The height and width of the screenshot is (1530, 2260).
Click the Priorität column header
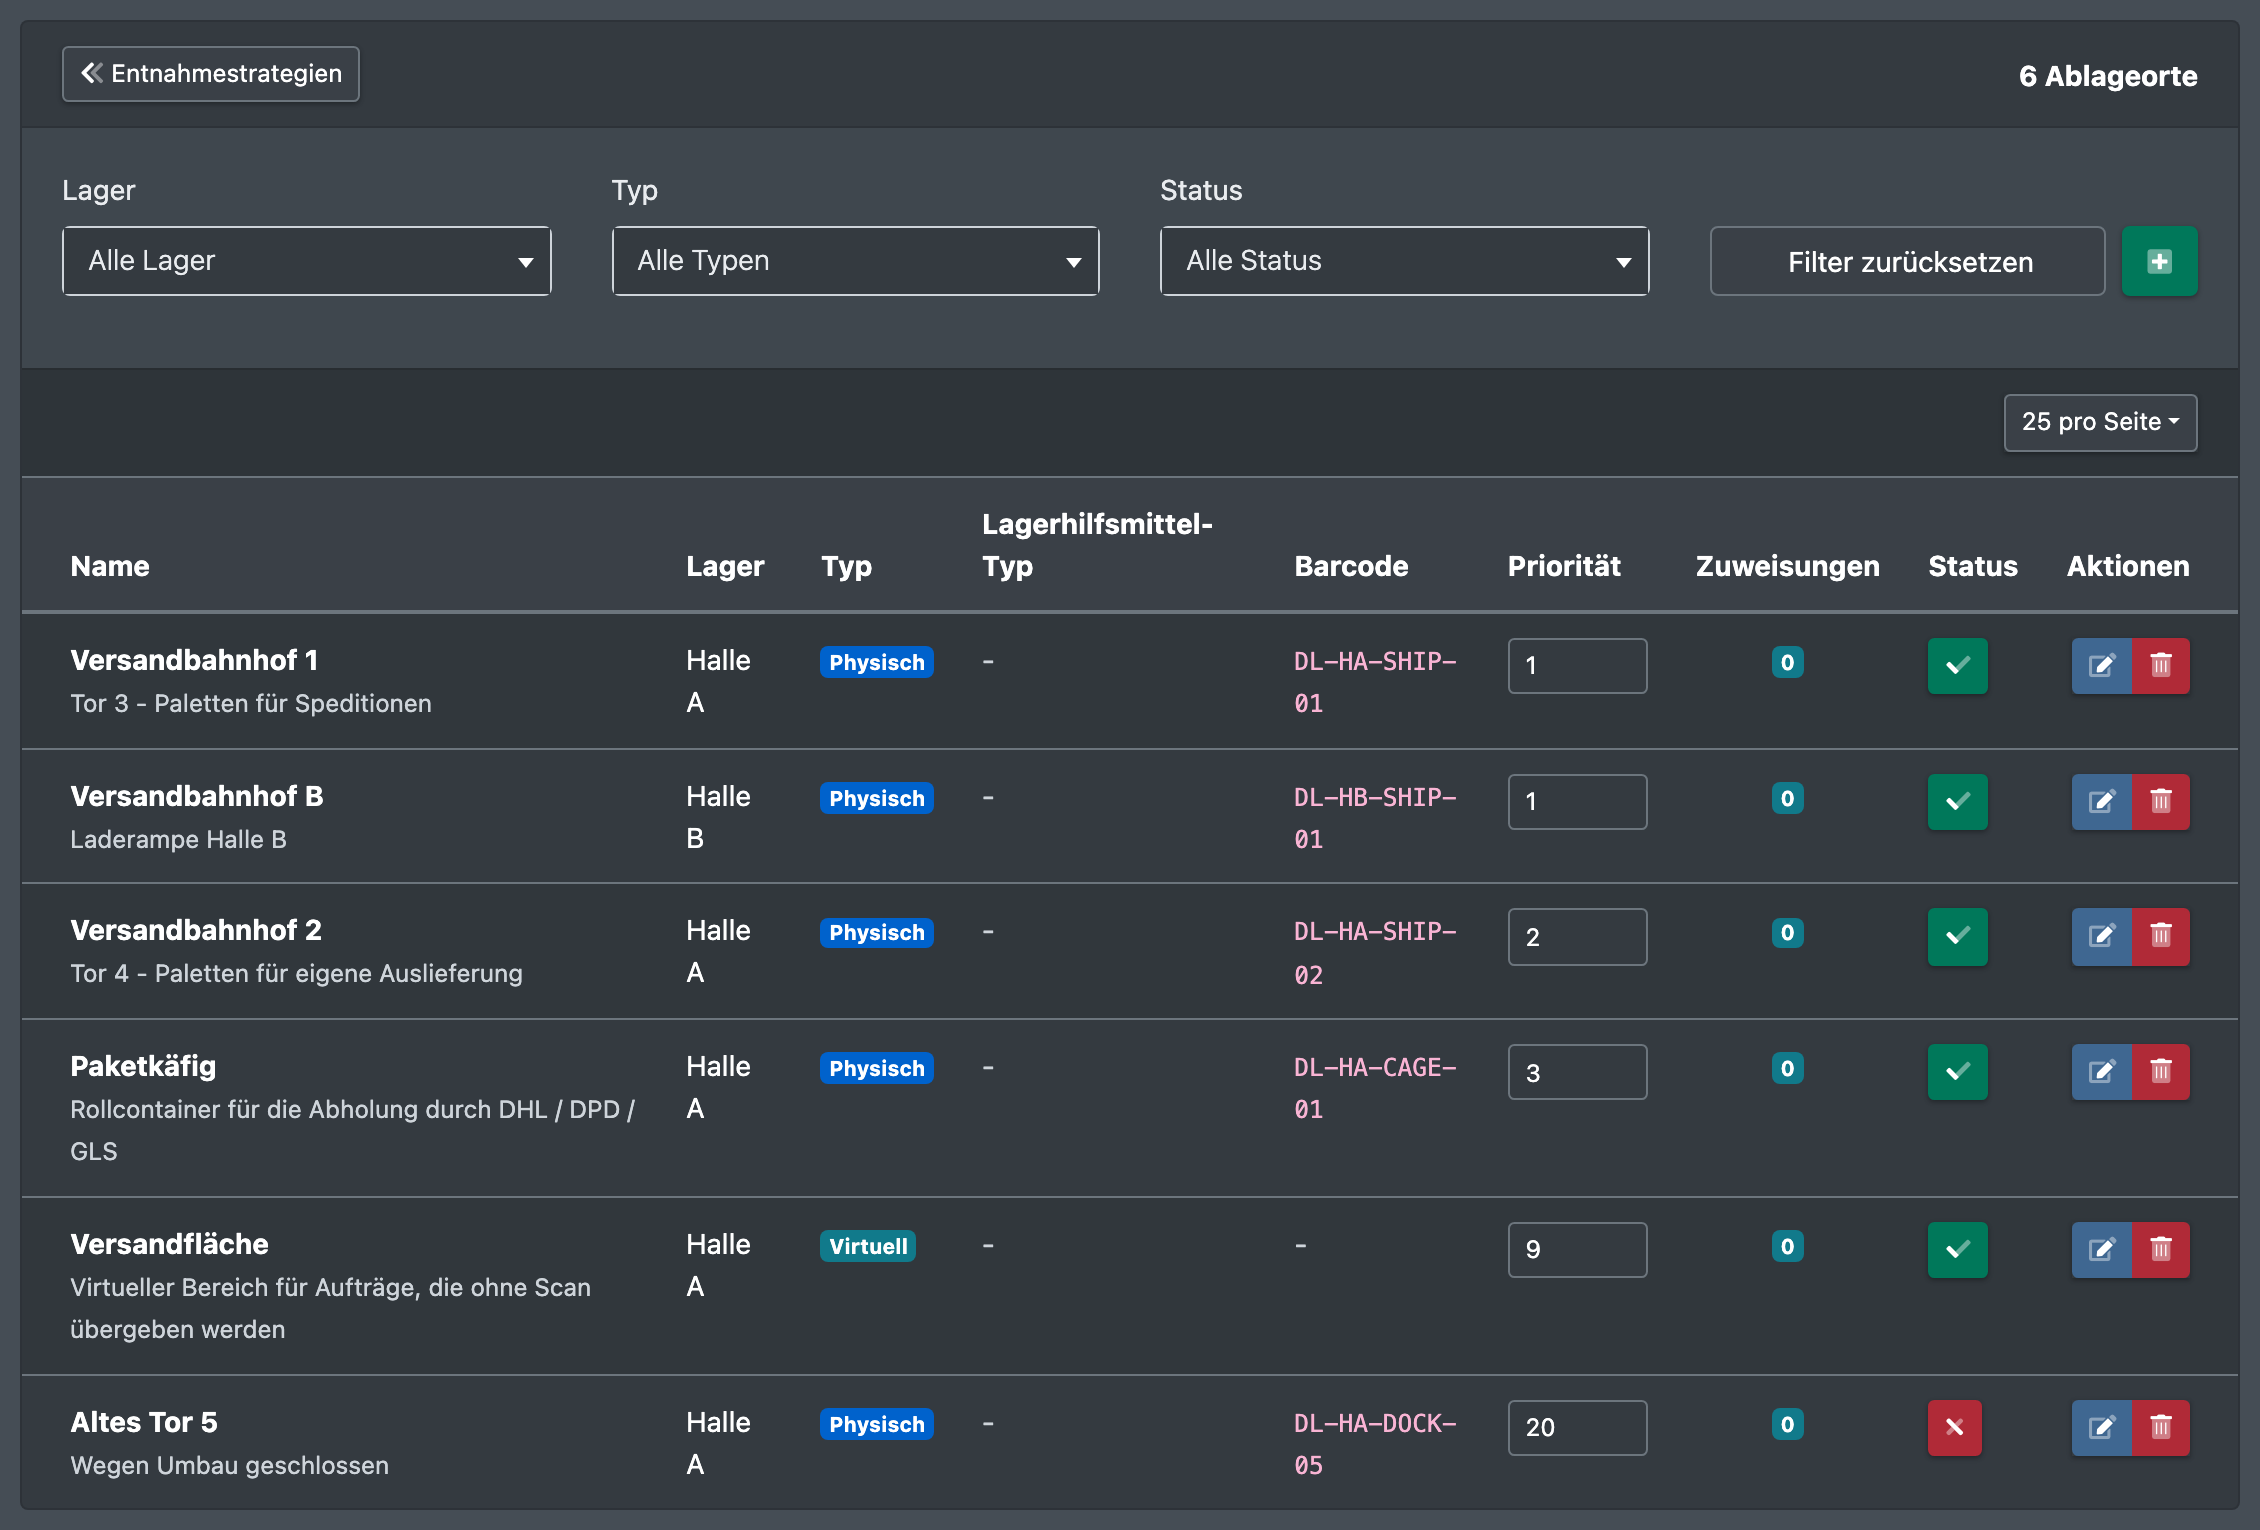pyautogui.click(x=1564, y=566)
